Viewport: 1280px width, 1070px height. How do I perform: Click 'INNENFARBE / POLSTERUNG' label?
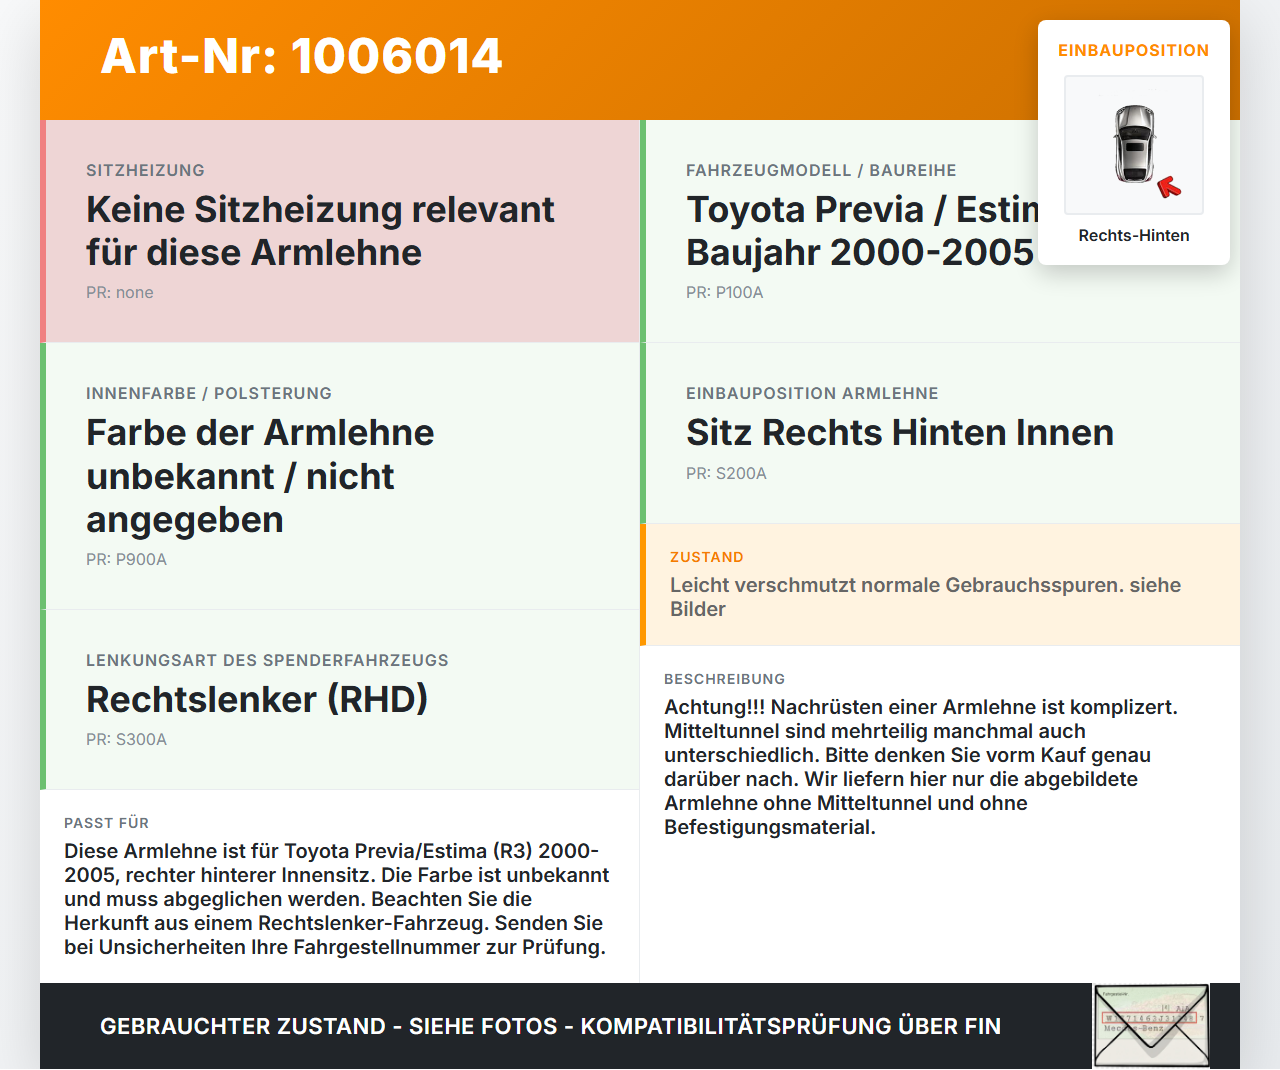[x=209, y=393]
